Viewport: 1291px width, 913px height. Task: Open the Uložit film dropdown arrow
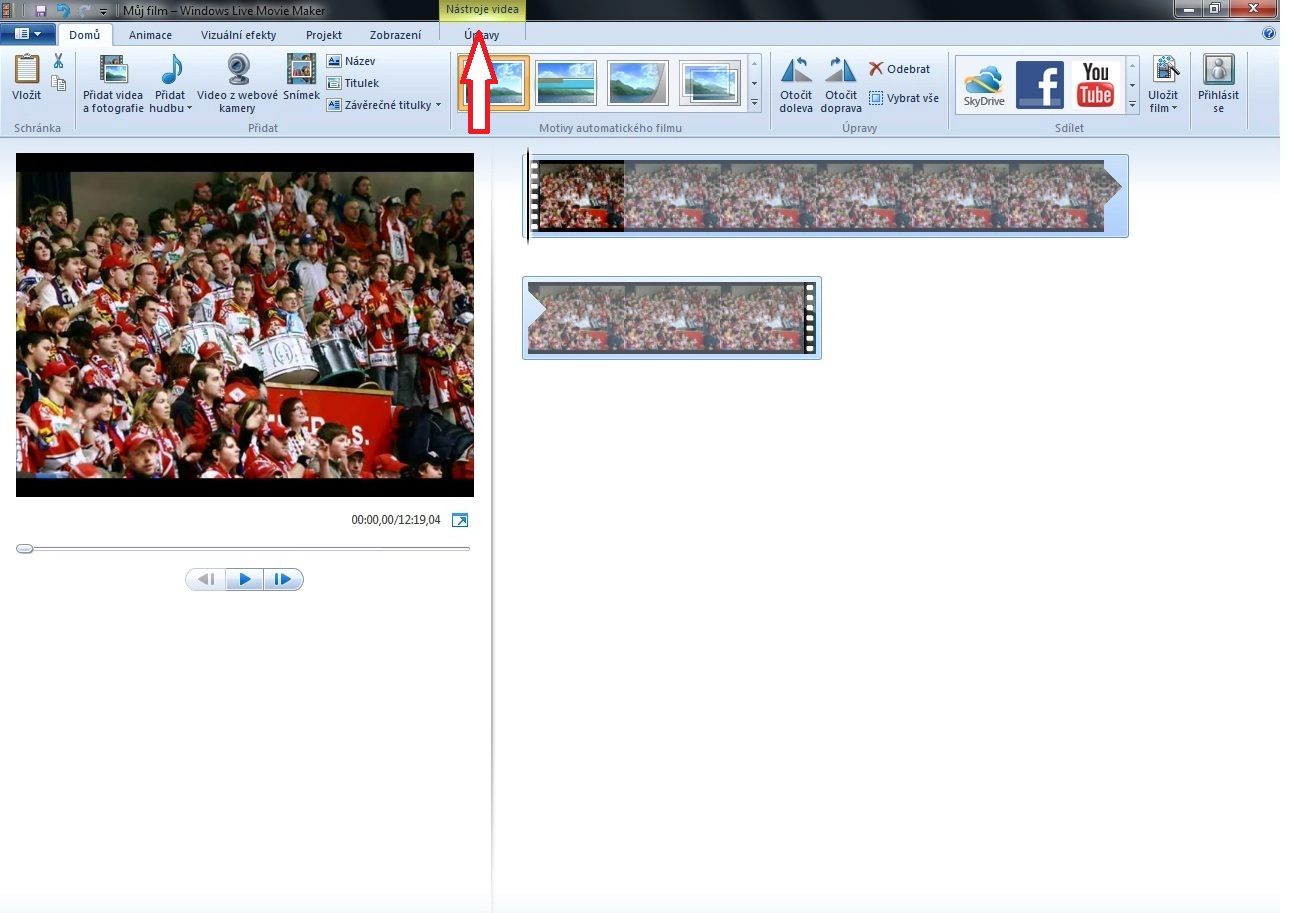pyautogui.click(x=1174, y=108)
